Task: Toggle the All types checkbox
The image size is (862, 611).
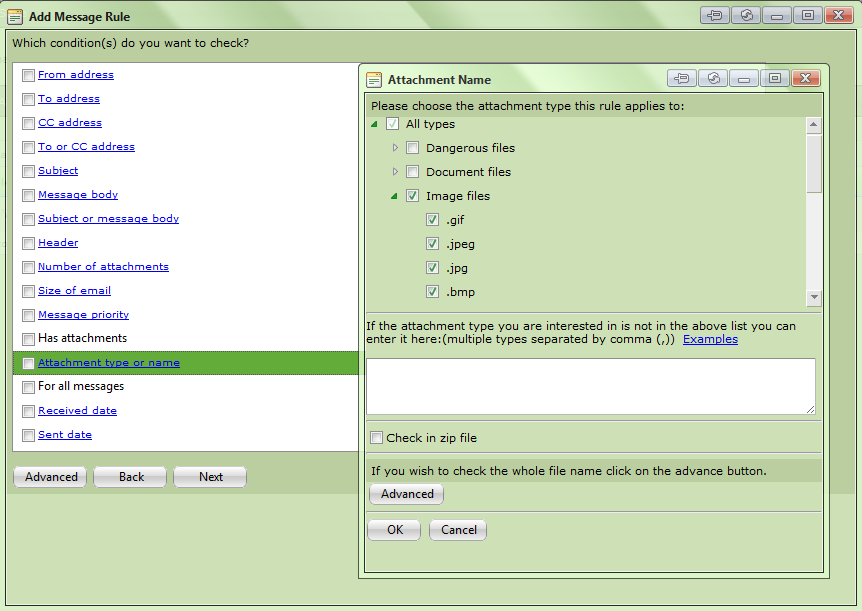Action: [392, 124]
